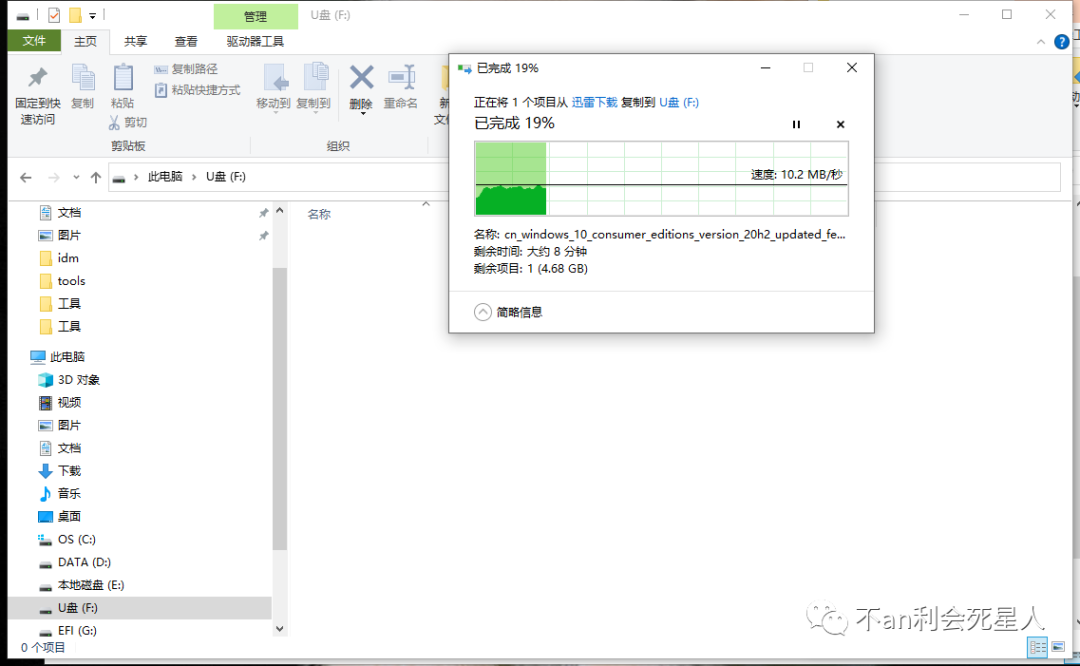The height and width of the screenshot is (666, 1080).
Task: Minimize the copy progress dialog
Action: (x=765, y=67)
